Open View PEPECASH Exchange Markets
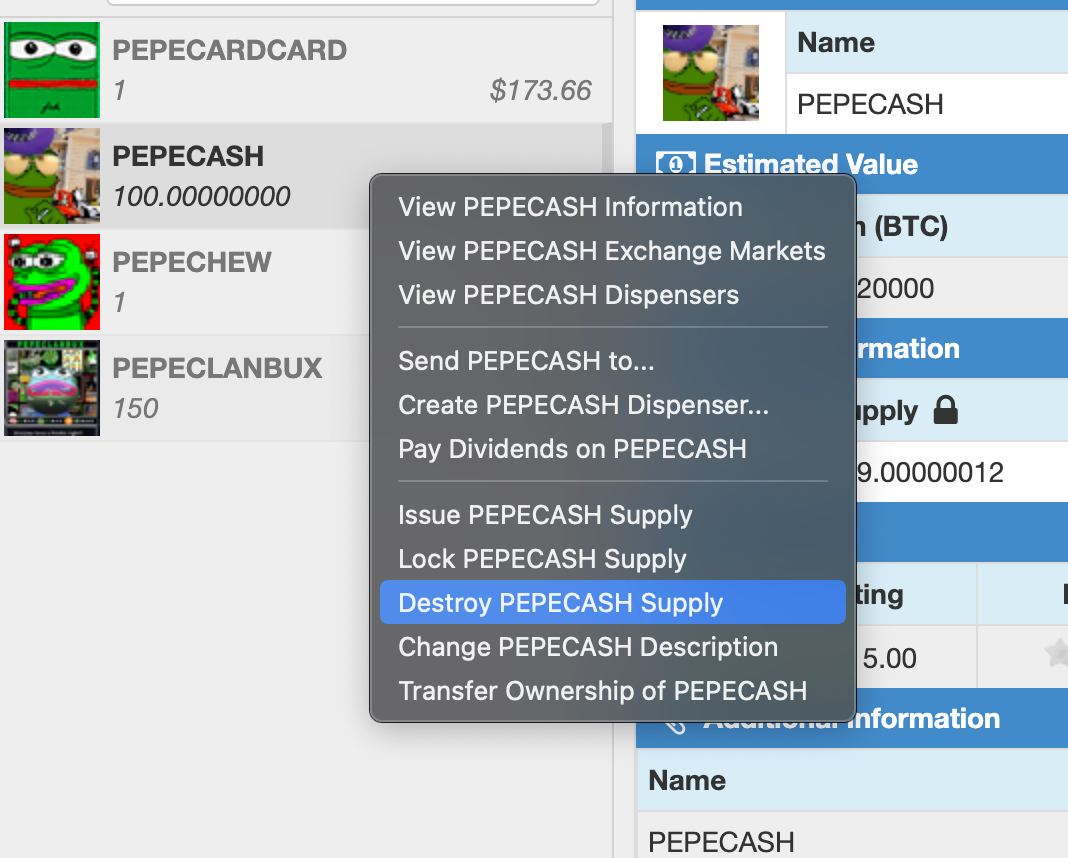The height and width of the screenshot is (858, 1068). (612, 251)
